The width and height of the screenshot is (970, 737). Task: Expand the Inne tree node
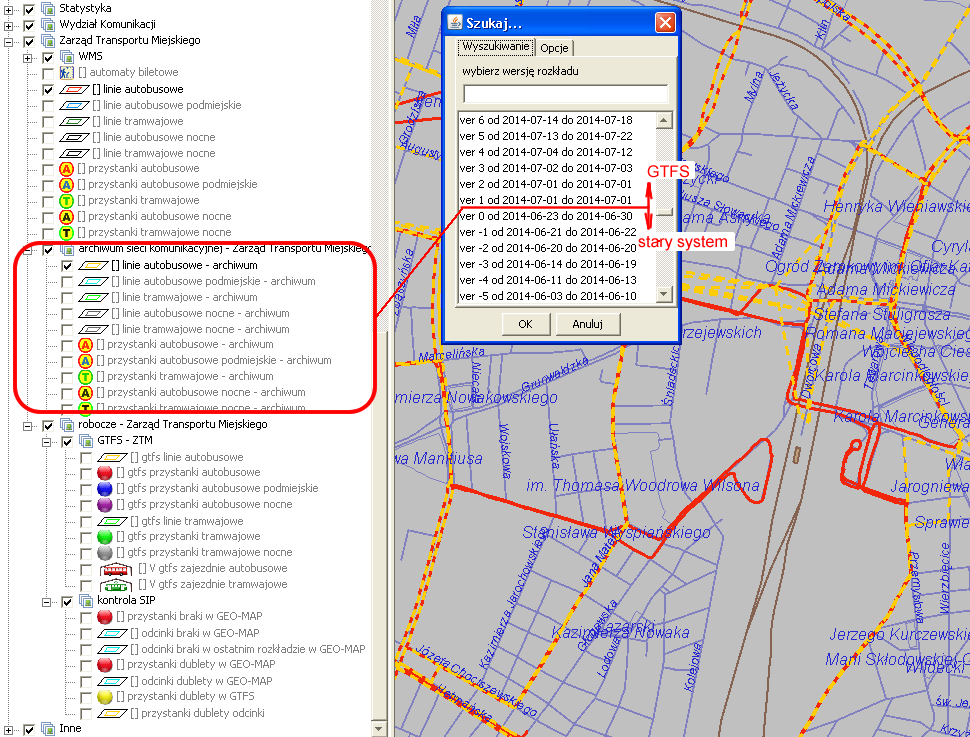coord(9,729)
